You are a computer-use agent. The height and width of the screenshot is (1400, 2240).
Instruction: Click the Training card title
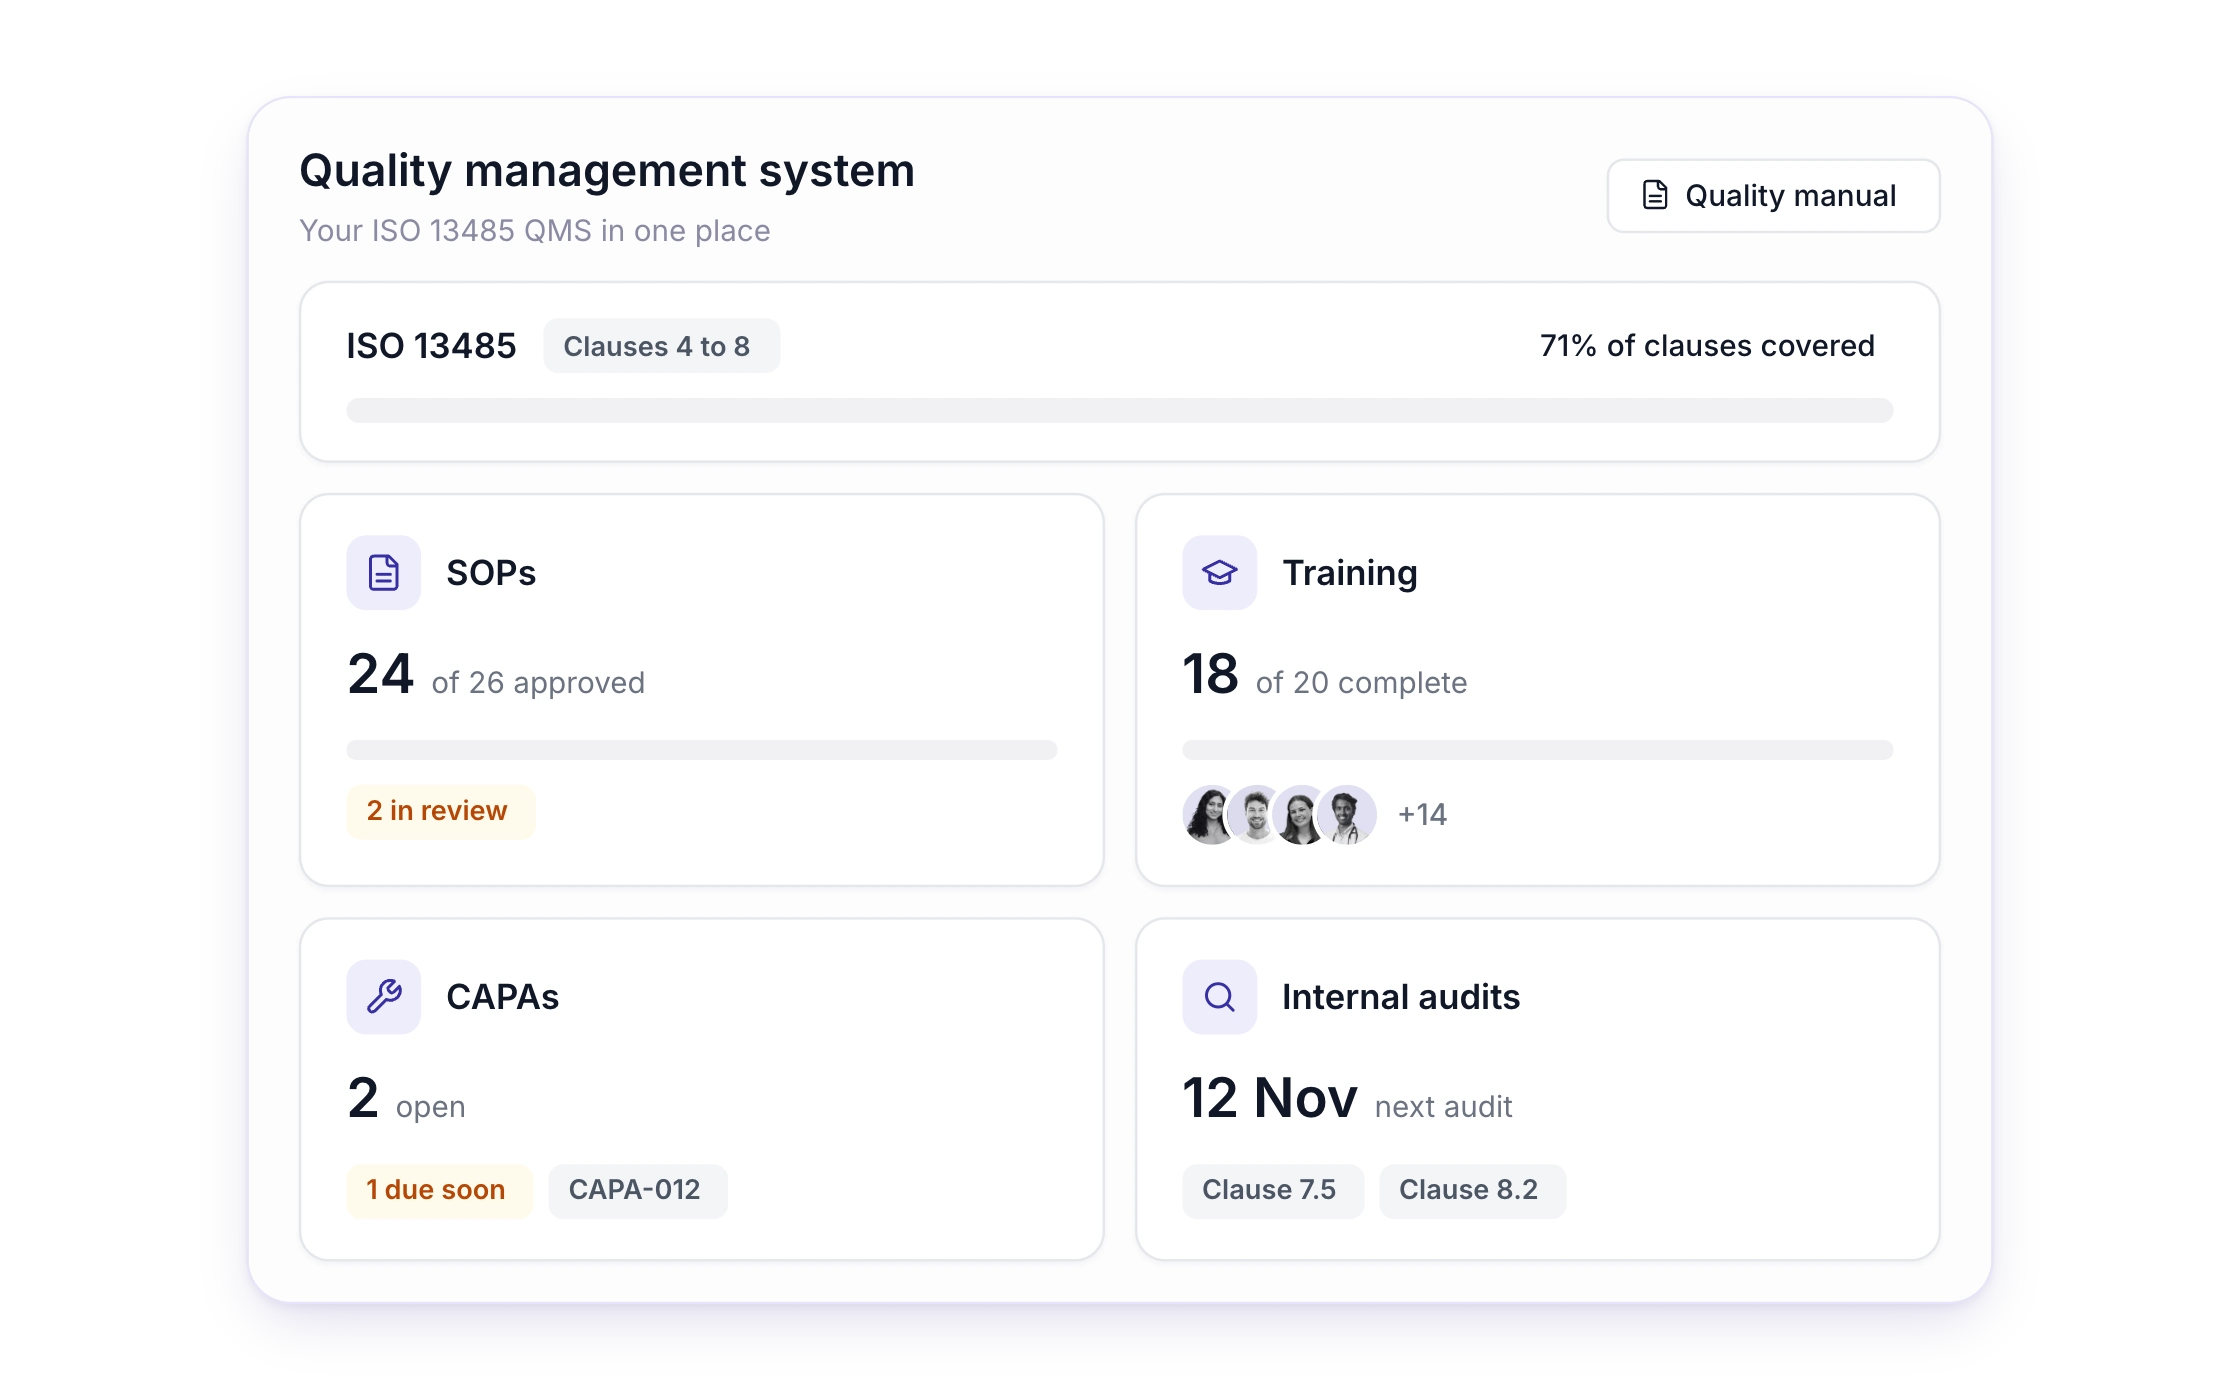[x=1350, y=573]
